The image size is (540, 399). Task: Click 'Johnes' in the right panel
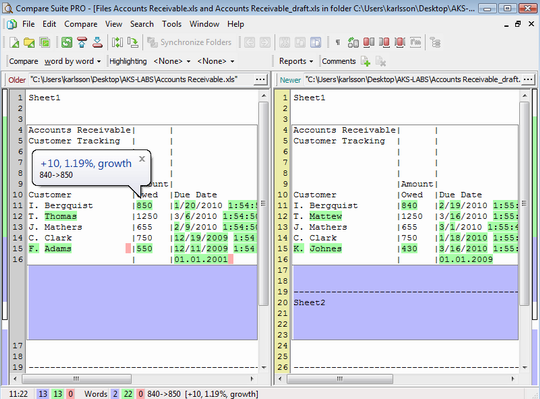[325, 249]
